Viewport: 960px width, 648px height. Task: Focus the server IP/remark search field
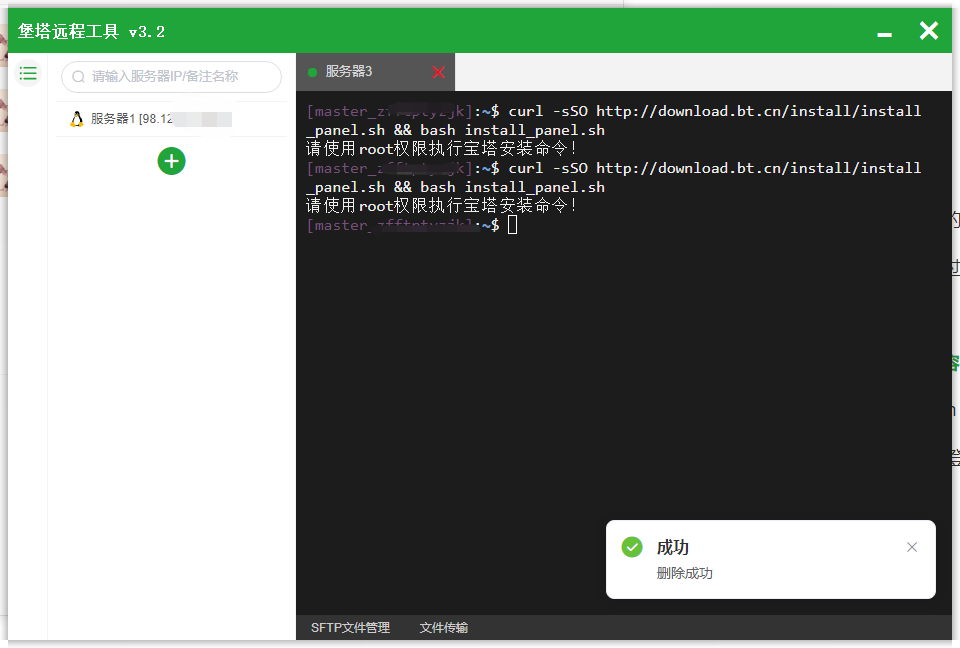(x=171, y=77)
